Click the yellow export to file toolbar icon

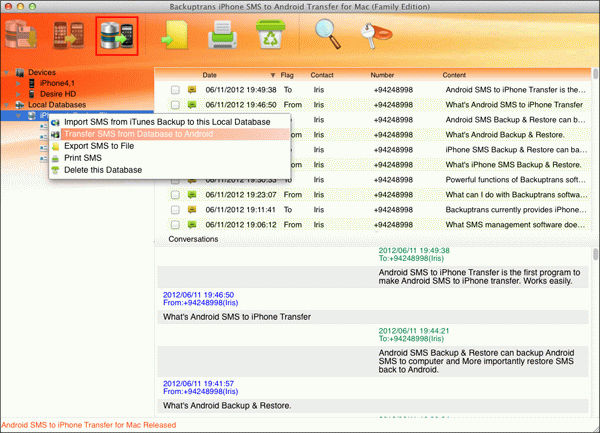pyautogui.click(x=175, y=36)
